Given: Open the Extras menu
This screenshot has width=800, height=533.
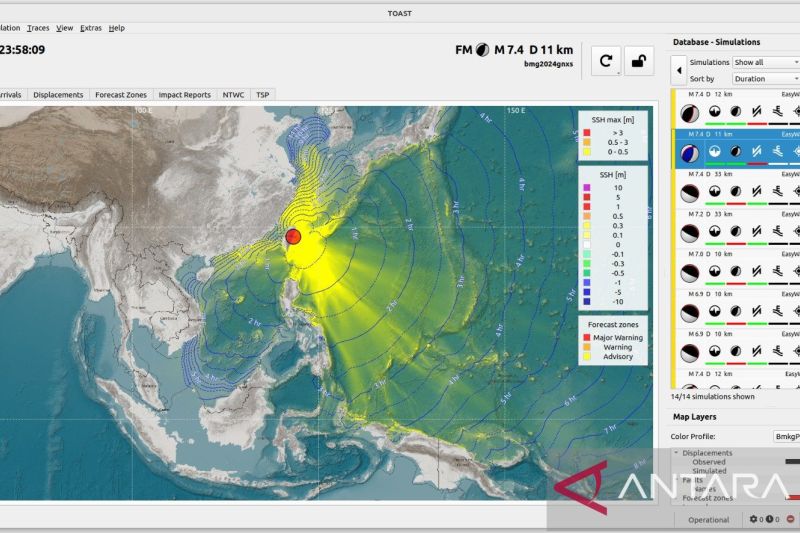Looking at the screenshot, I should click(90, 28).
